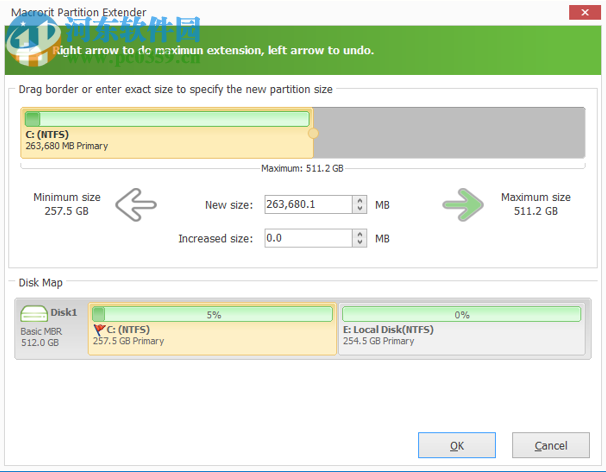Click the '263,680 MB Primary' text
Viewport: 606px width, 472px height.
coord(66,146)
